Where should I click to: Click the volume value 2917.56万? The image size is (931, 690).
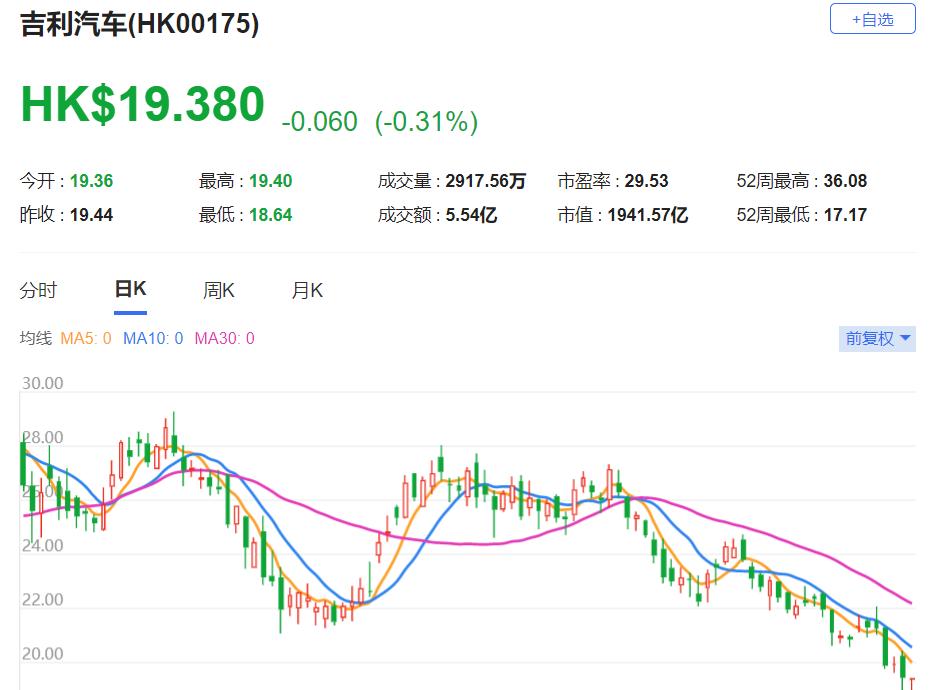click(486, 181)
